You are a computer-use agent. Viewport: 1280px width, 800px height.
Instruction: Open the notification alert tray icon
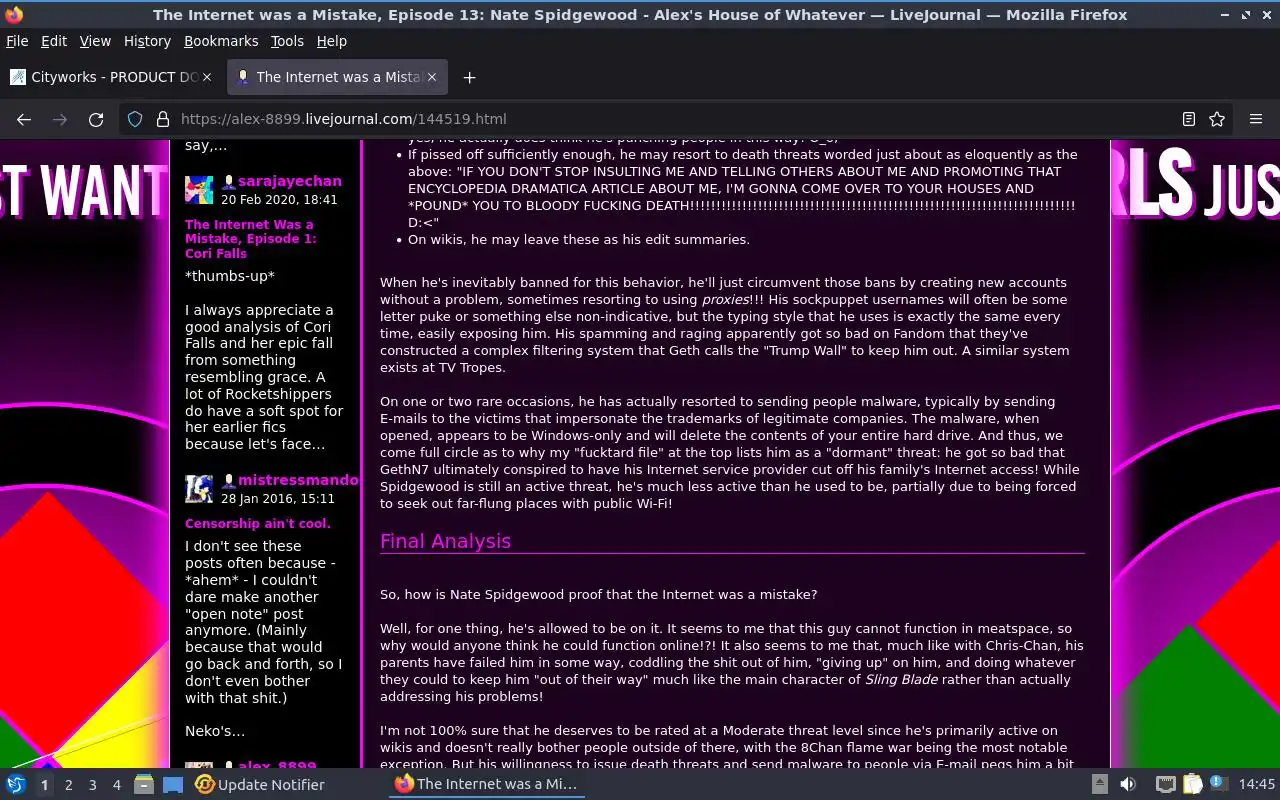1218,784
